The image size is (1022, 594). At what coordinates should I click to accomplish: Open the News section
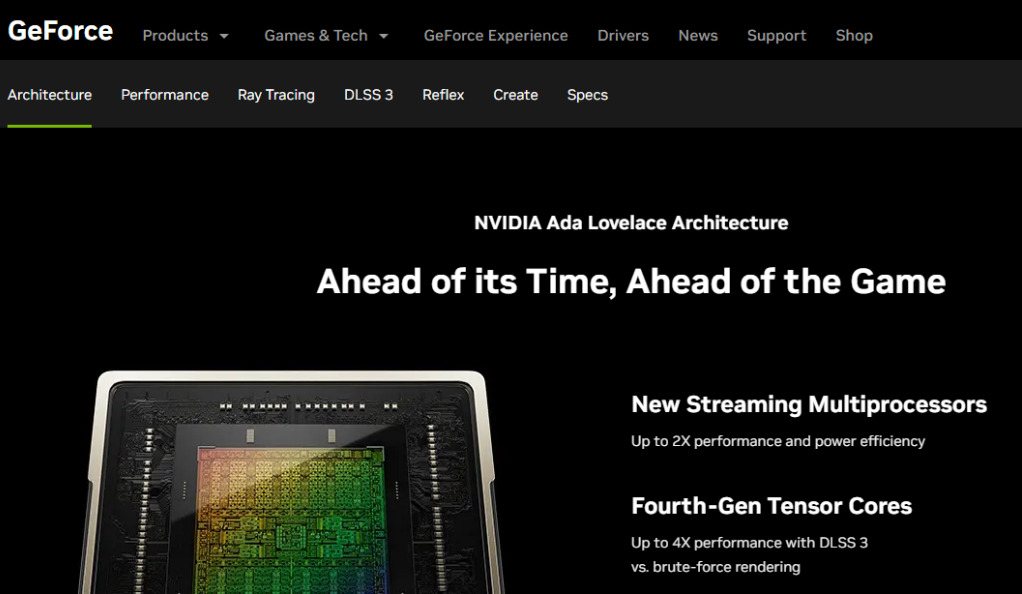click(697, 36)
